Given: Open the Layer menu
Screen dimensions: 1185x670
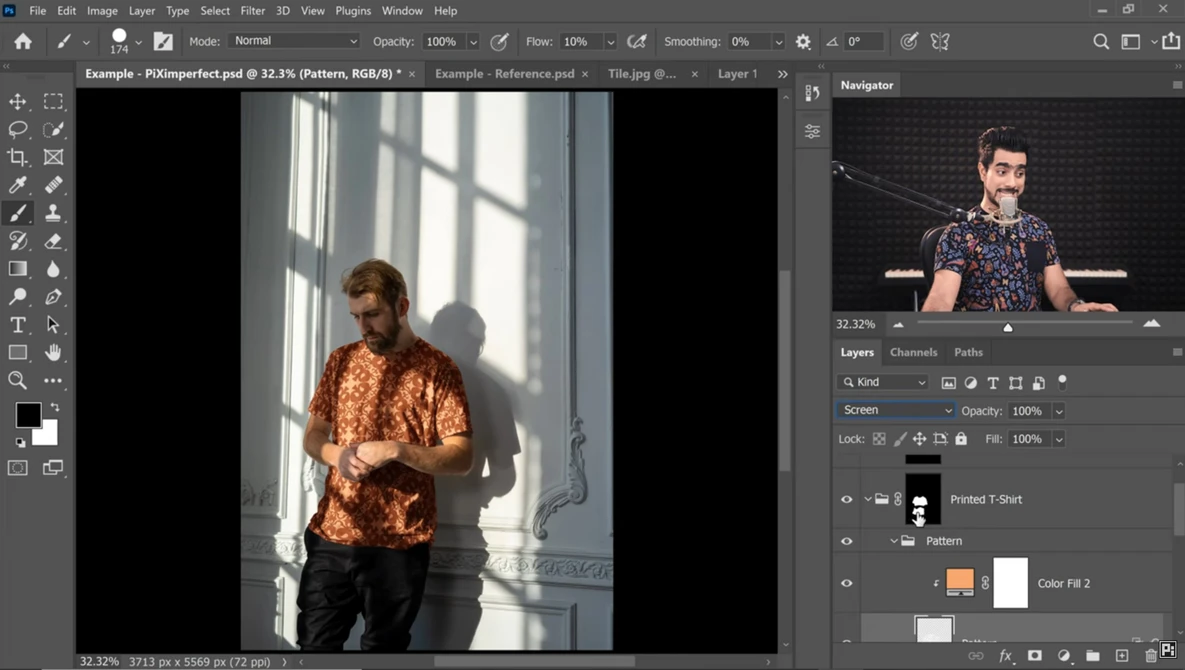Looking at the screenshot, I should 141,11.
